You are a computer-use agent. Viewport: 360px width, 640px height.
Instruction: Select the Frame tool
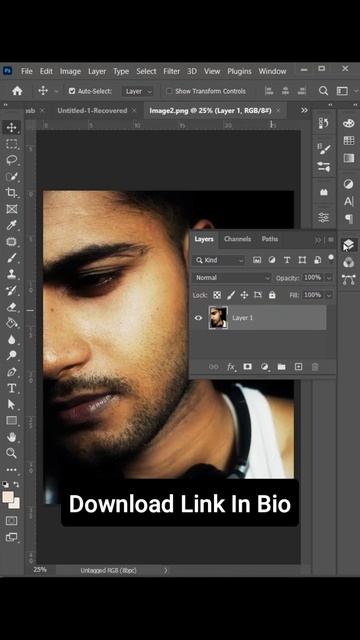pyautogui.click(x=11, y=209)
